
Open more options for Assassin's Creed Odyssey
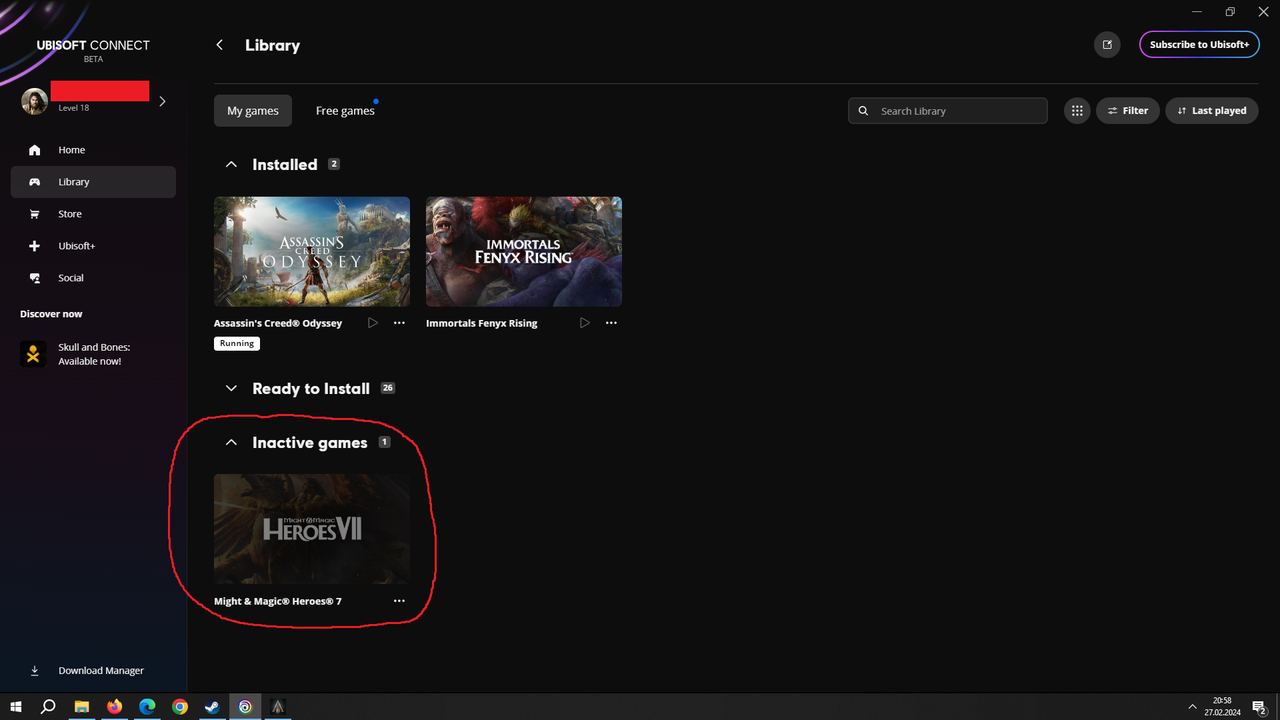[x=399, y=323]
